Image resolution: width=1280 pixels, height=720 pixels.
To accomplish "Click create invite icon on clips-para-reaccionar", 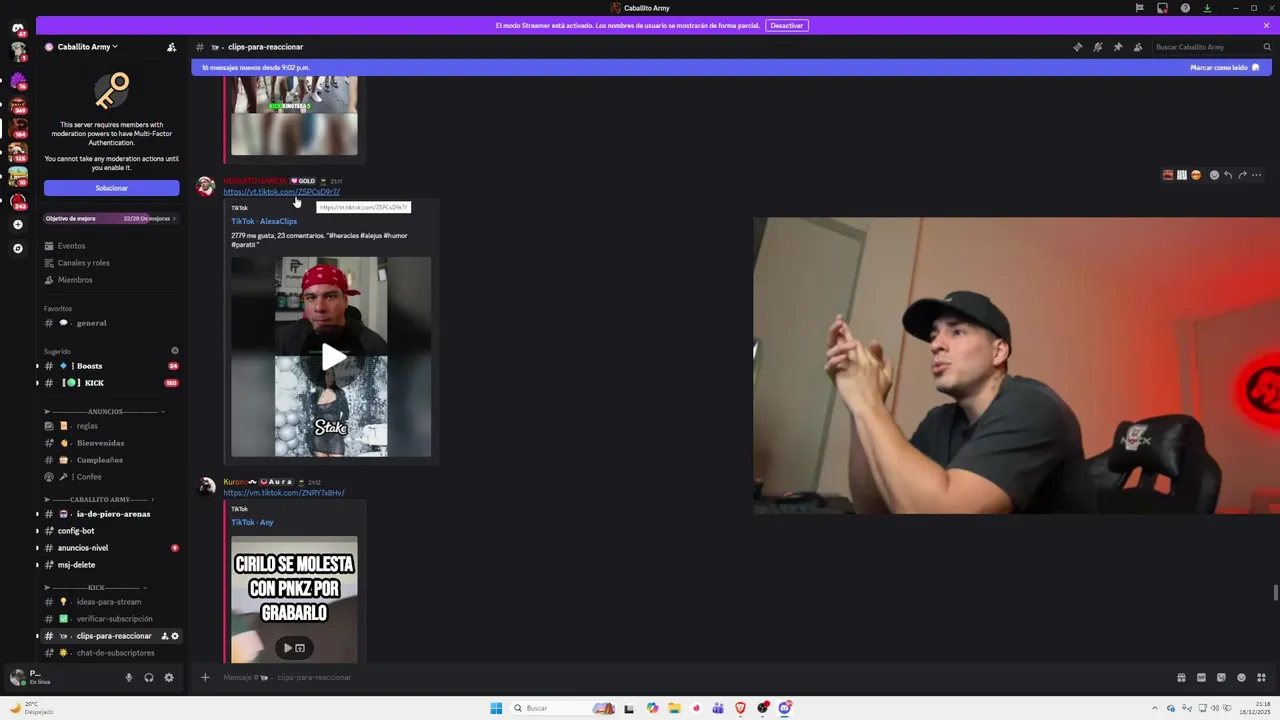I will click(165, 636).
